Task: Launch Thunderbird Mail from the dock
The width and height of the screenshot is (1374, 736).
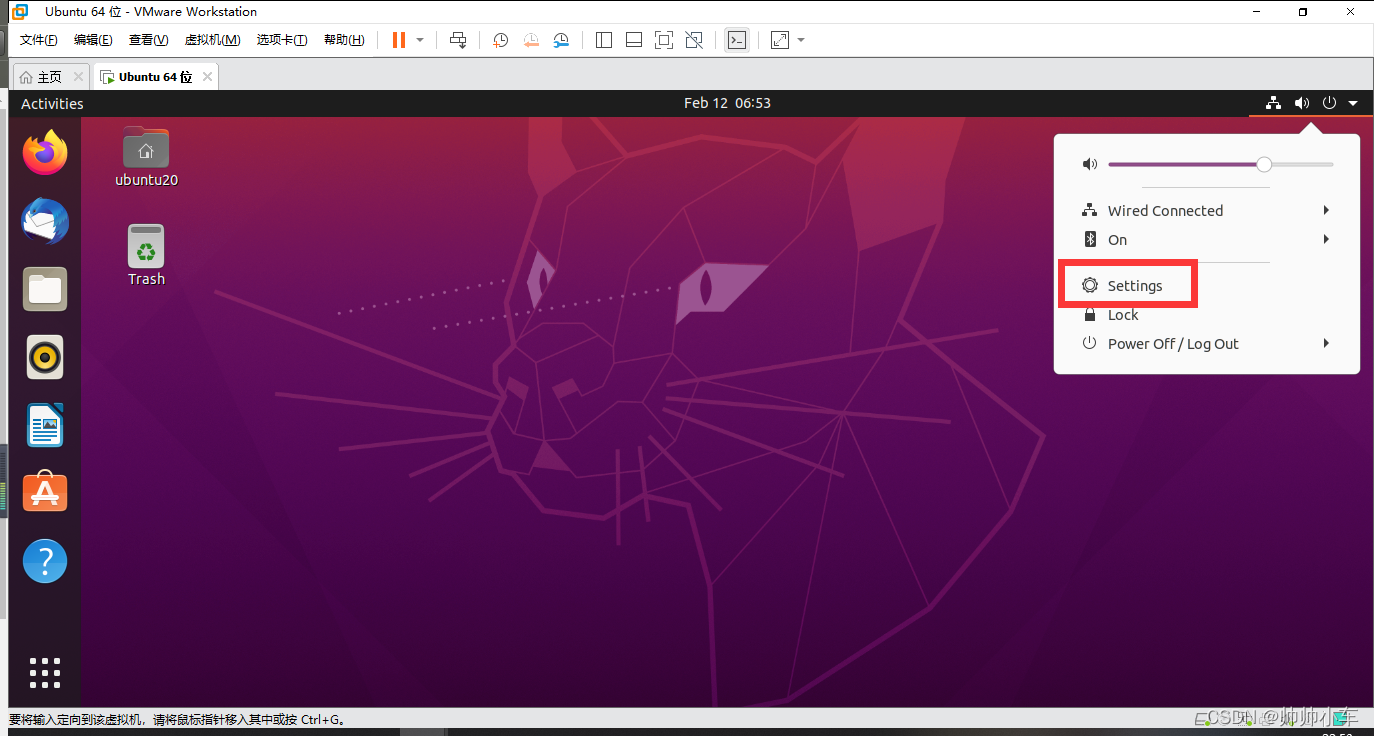Action: 45,221
